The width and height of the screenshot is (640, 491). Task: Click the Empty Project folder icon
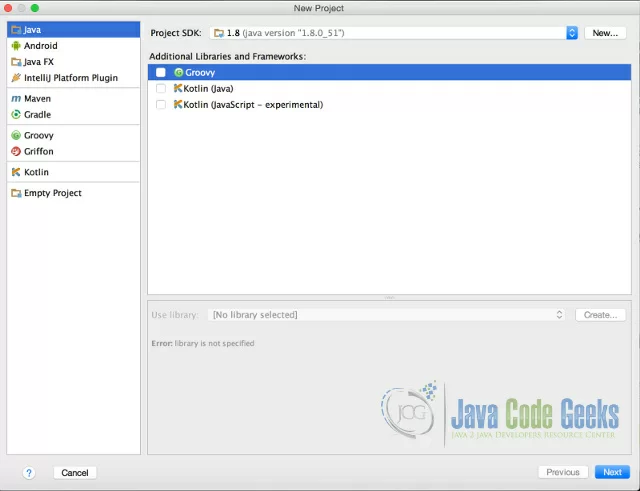16,193
